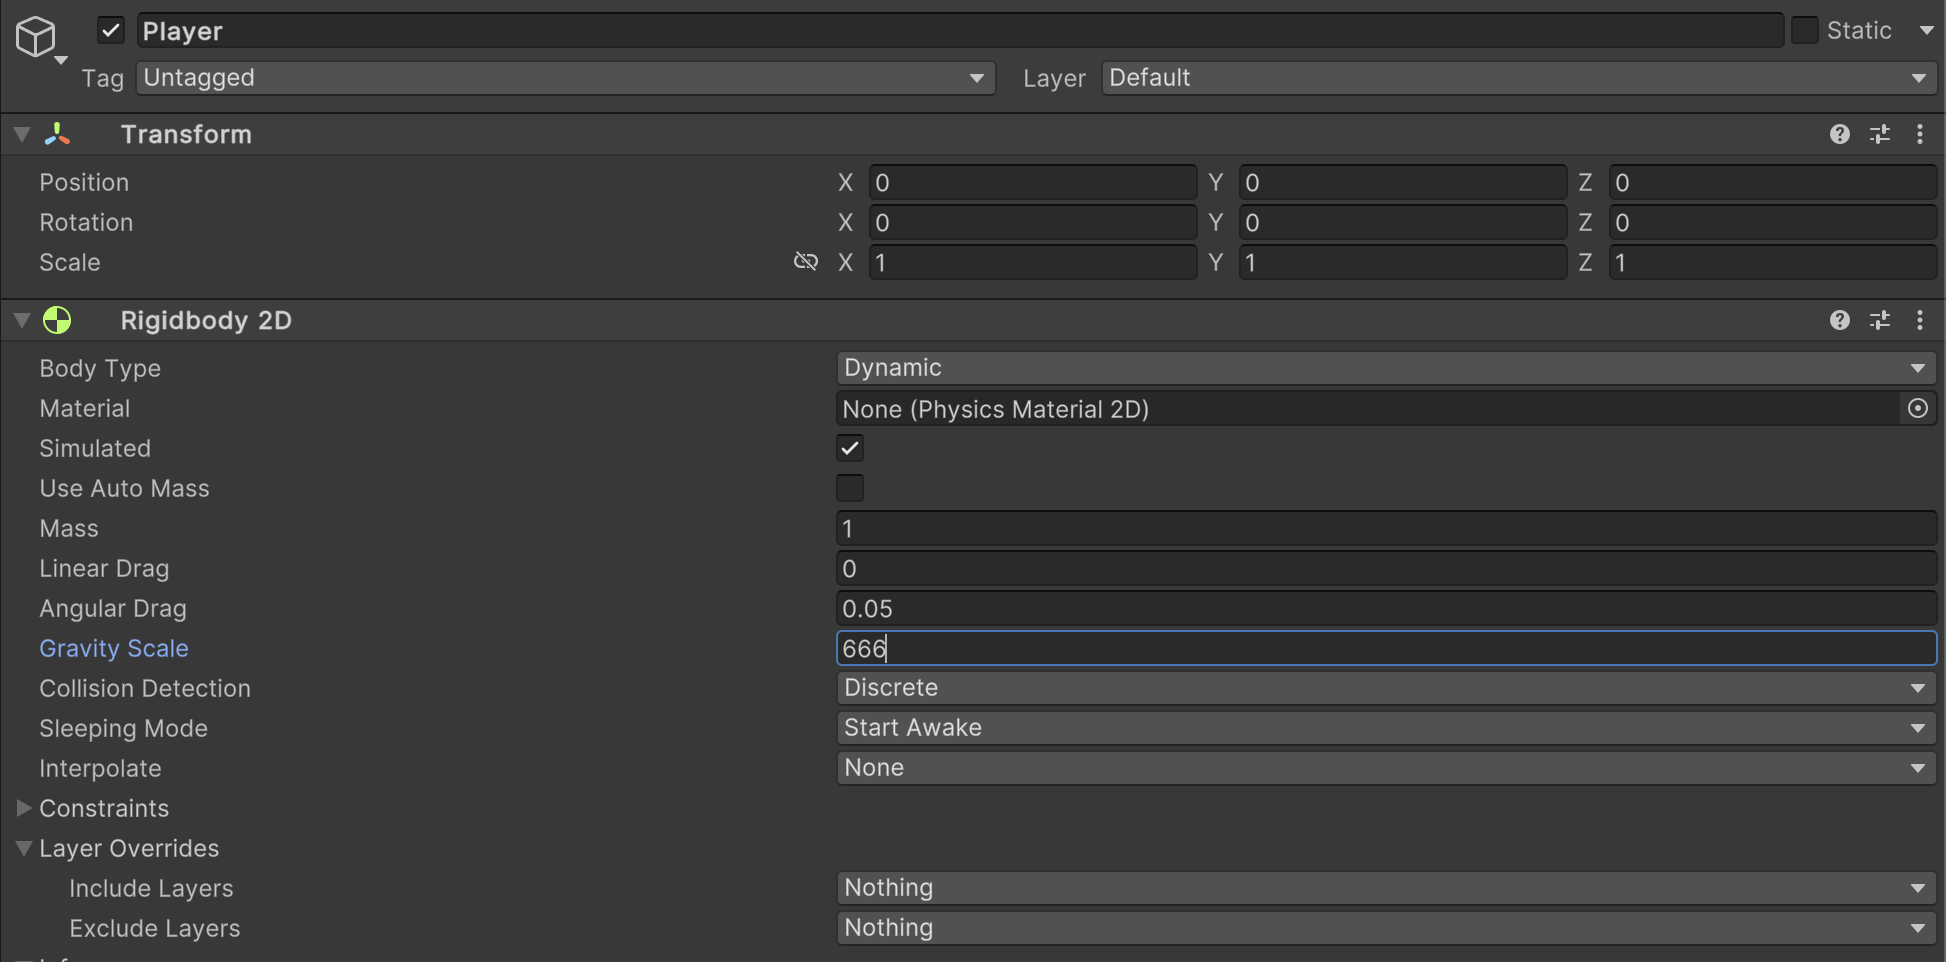Open the Body Type dropdown
The height and width of the screenshot is (962, 1946).
click(1385, 367)
